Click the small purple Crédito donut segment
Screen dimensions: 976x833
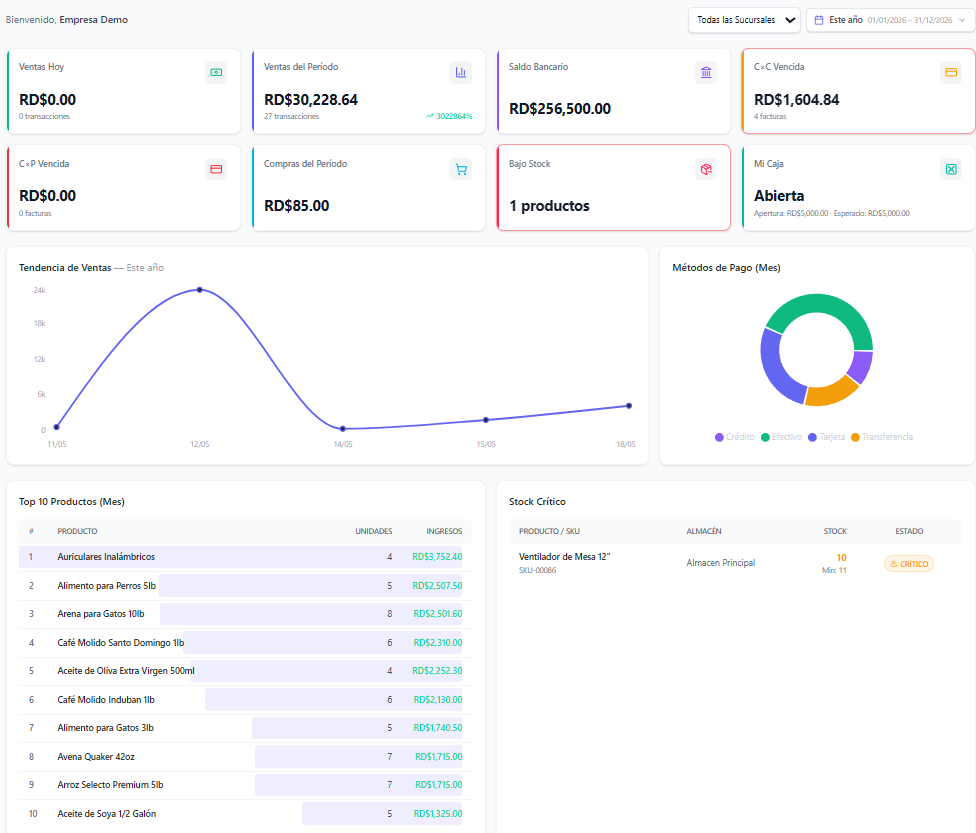[861, 366]
